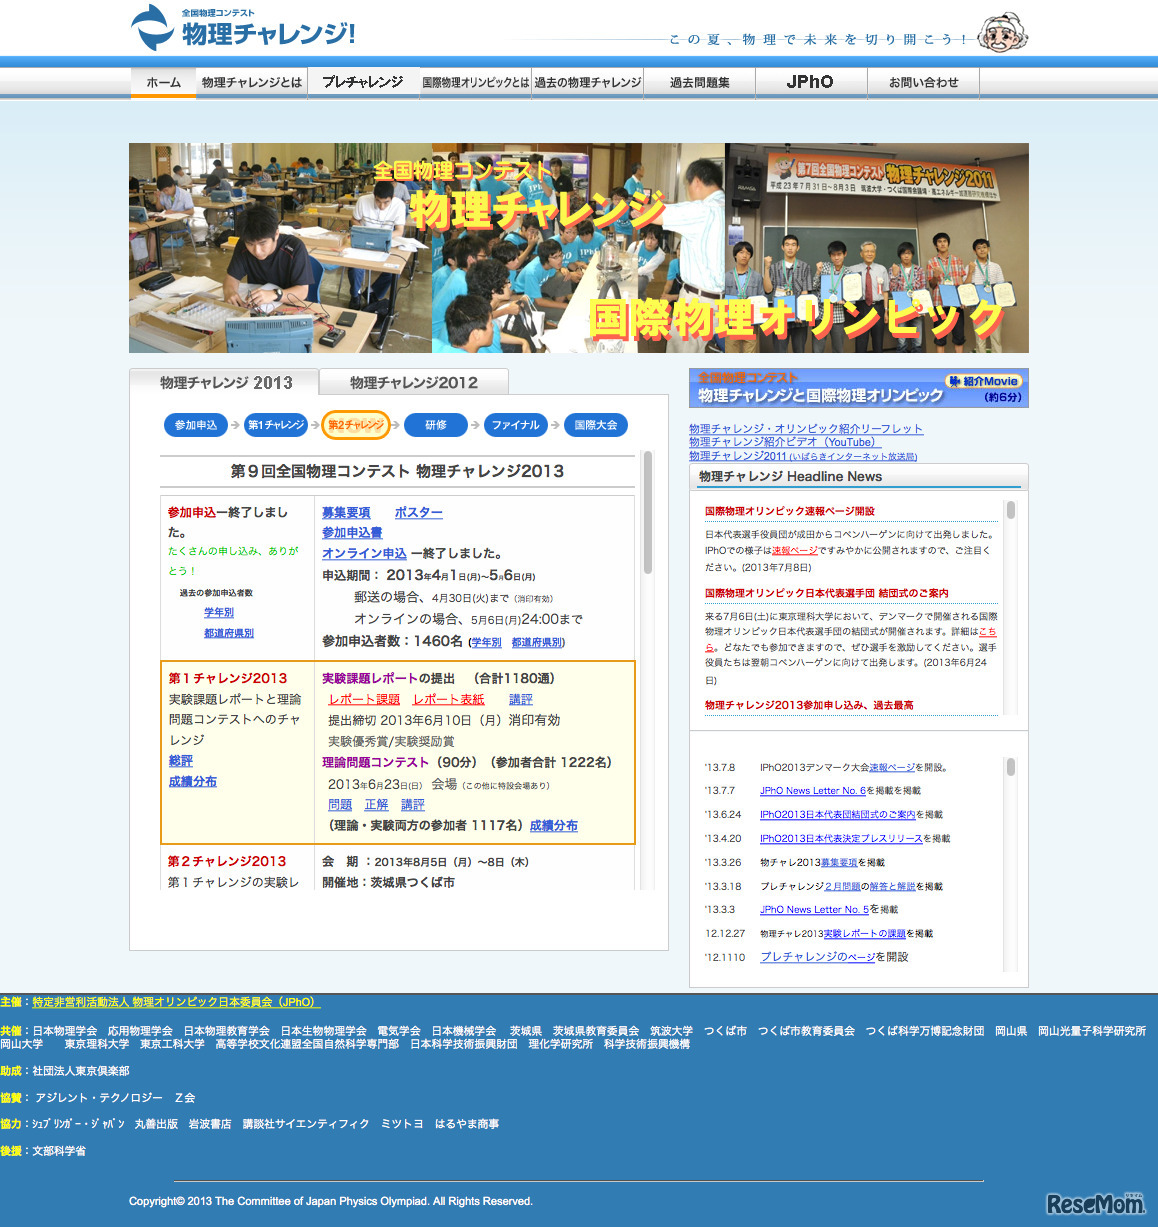Screen dimensions: 1158x1227
Task: Open the 募集要項 link
Action: click(x=348, y=512)
